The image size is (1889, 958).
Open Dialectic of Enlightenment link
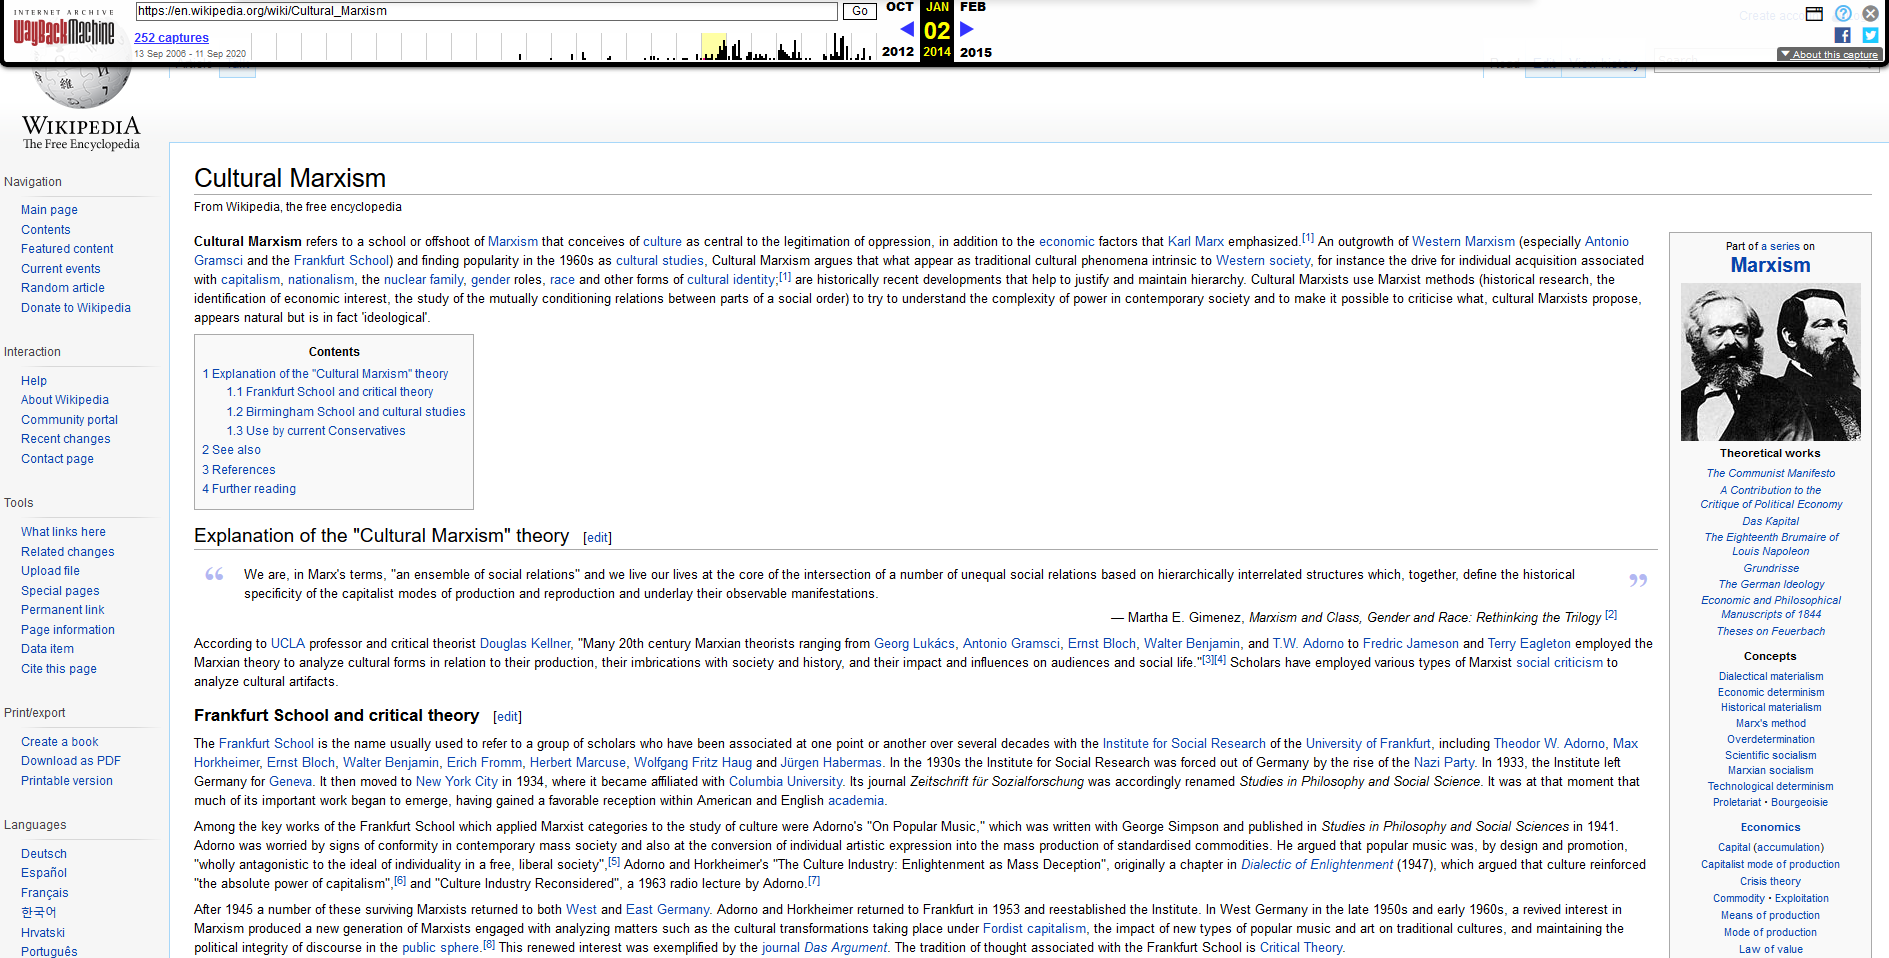tap(1317, 865)
